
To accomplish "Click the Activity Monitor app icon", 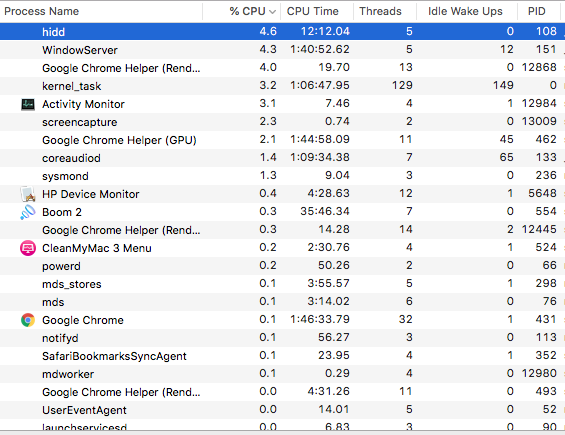I will pos(28,104).
